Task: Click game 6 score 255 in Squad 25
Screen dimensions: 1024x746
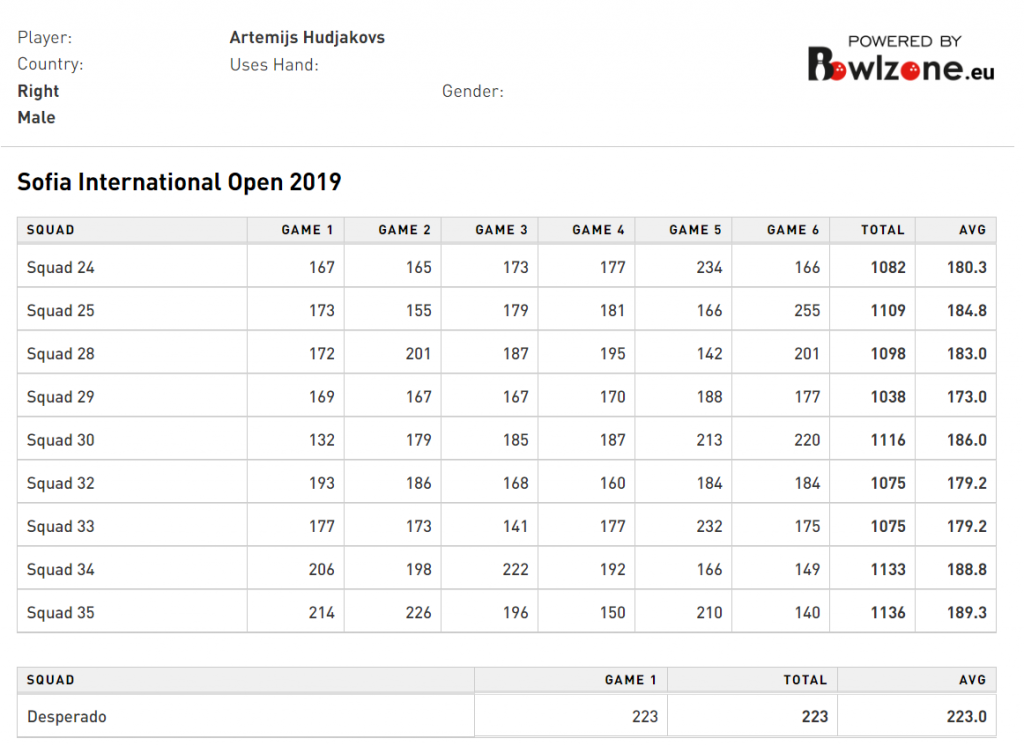Action: [807, 310]
